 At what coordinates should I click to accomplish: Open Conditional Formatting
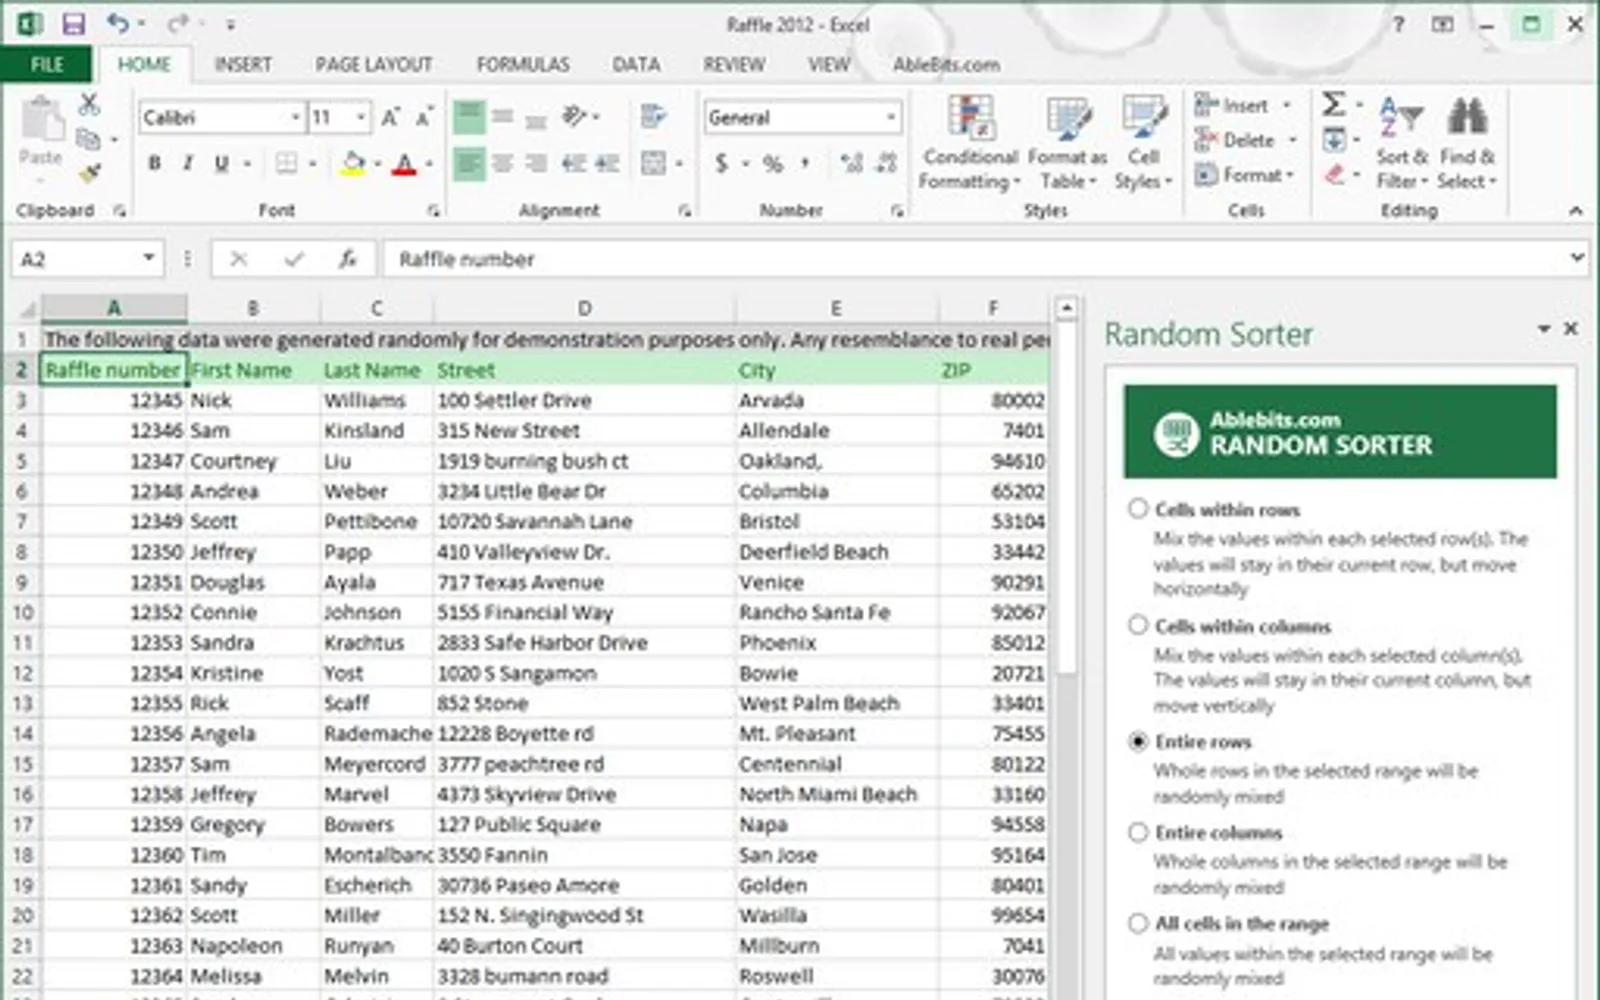[970, 142]
